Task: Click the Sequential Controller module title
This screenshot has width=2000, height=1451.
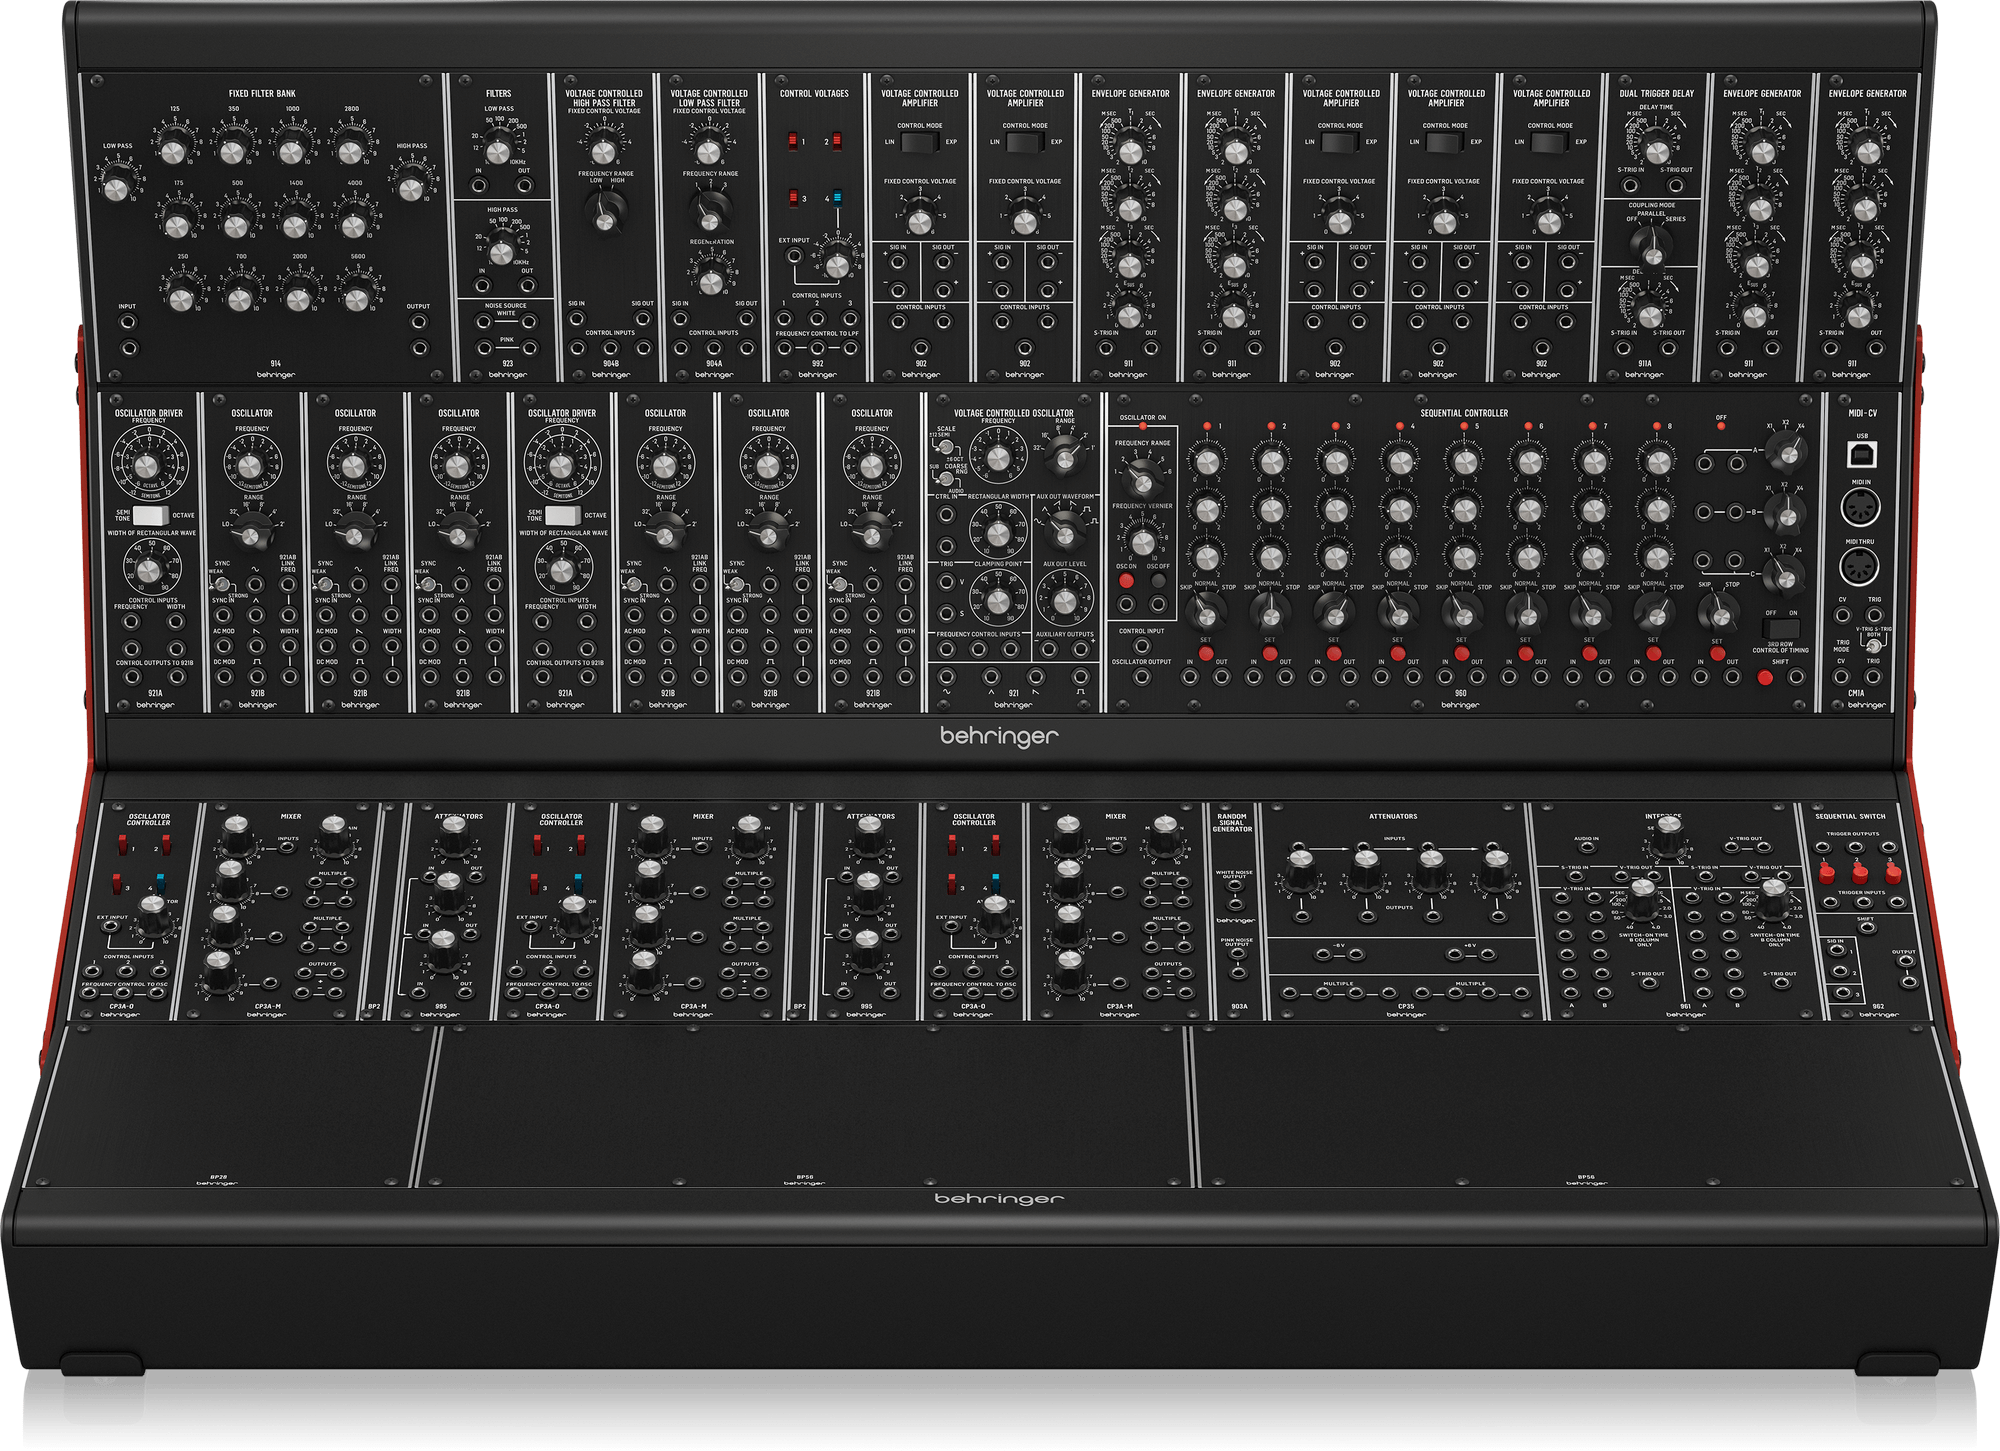Action: coord(1463,413)
